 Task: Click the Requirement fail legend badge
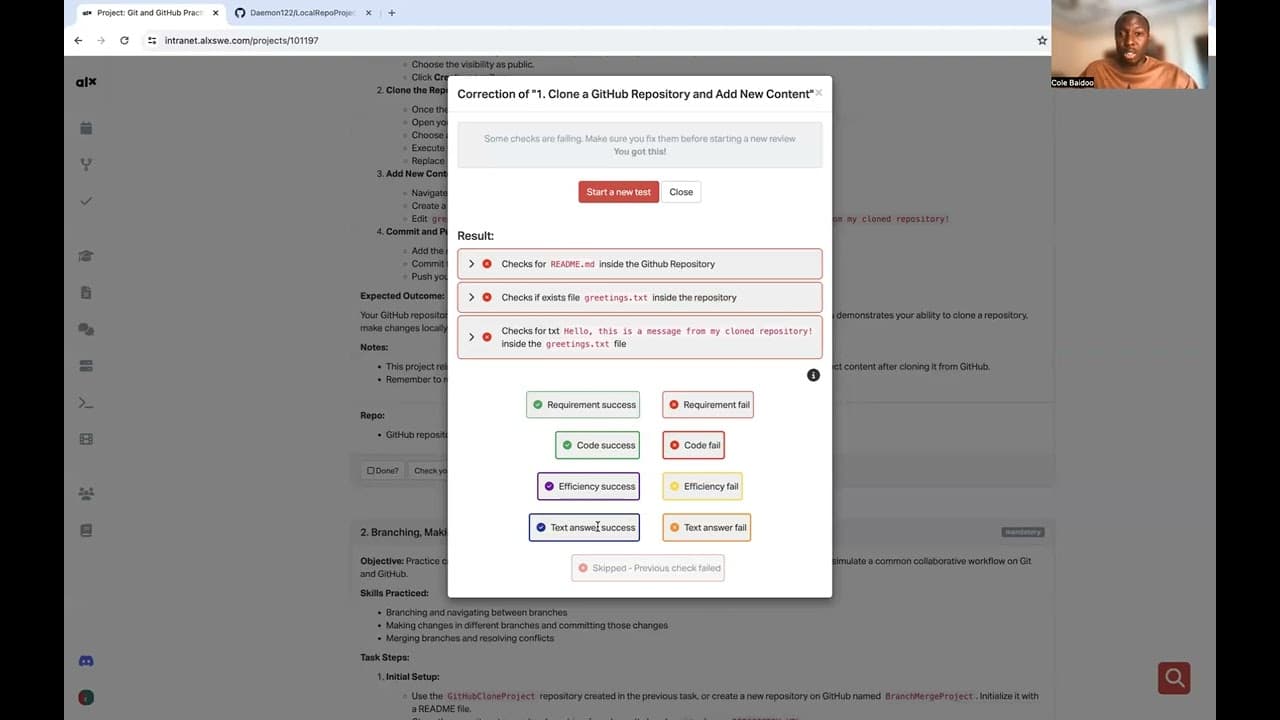[x=708, y=404]
